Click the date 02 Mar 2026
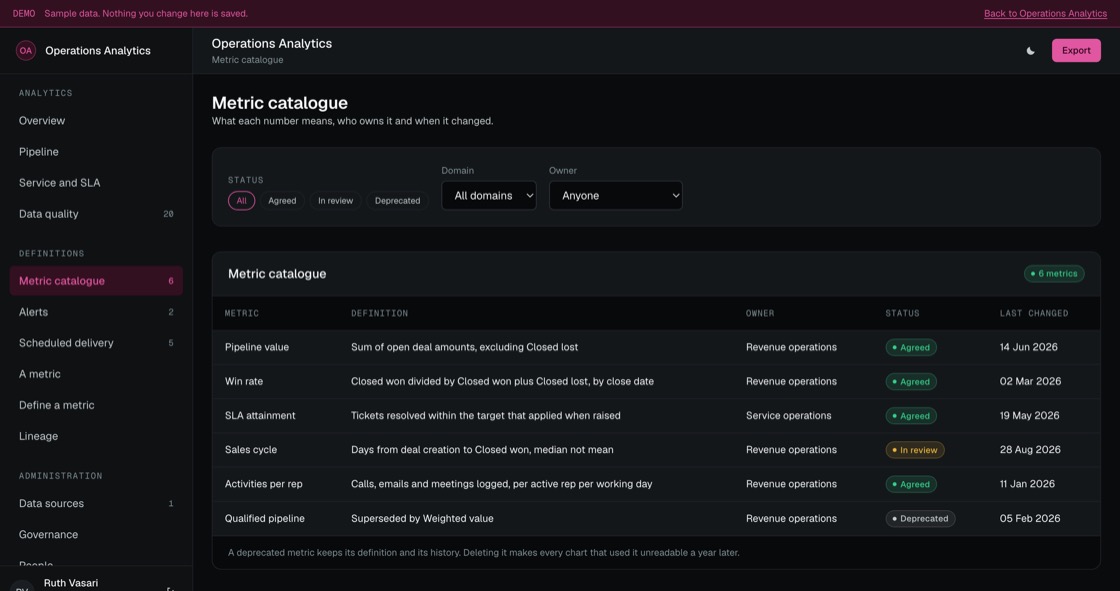The image size is (1120, 591). pyautogui.click(x=1030, y=382)
